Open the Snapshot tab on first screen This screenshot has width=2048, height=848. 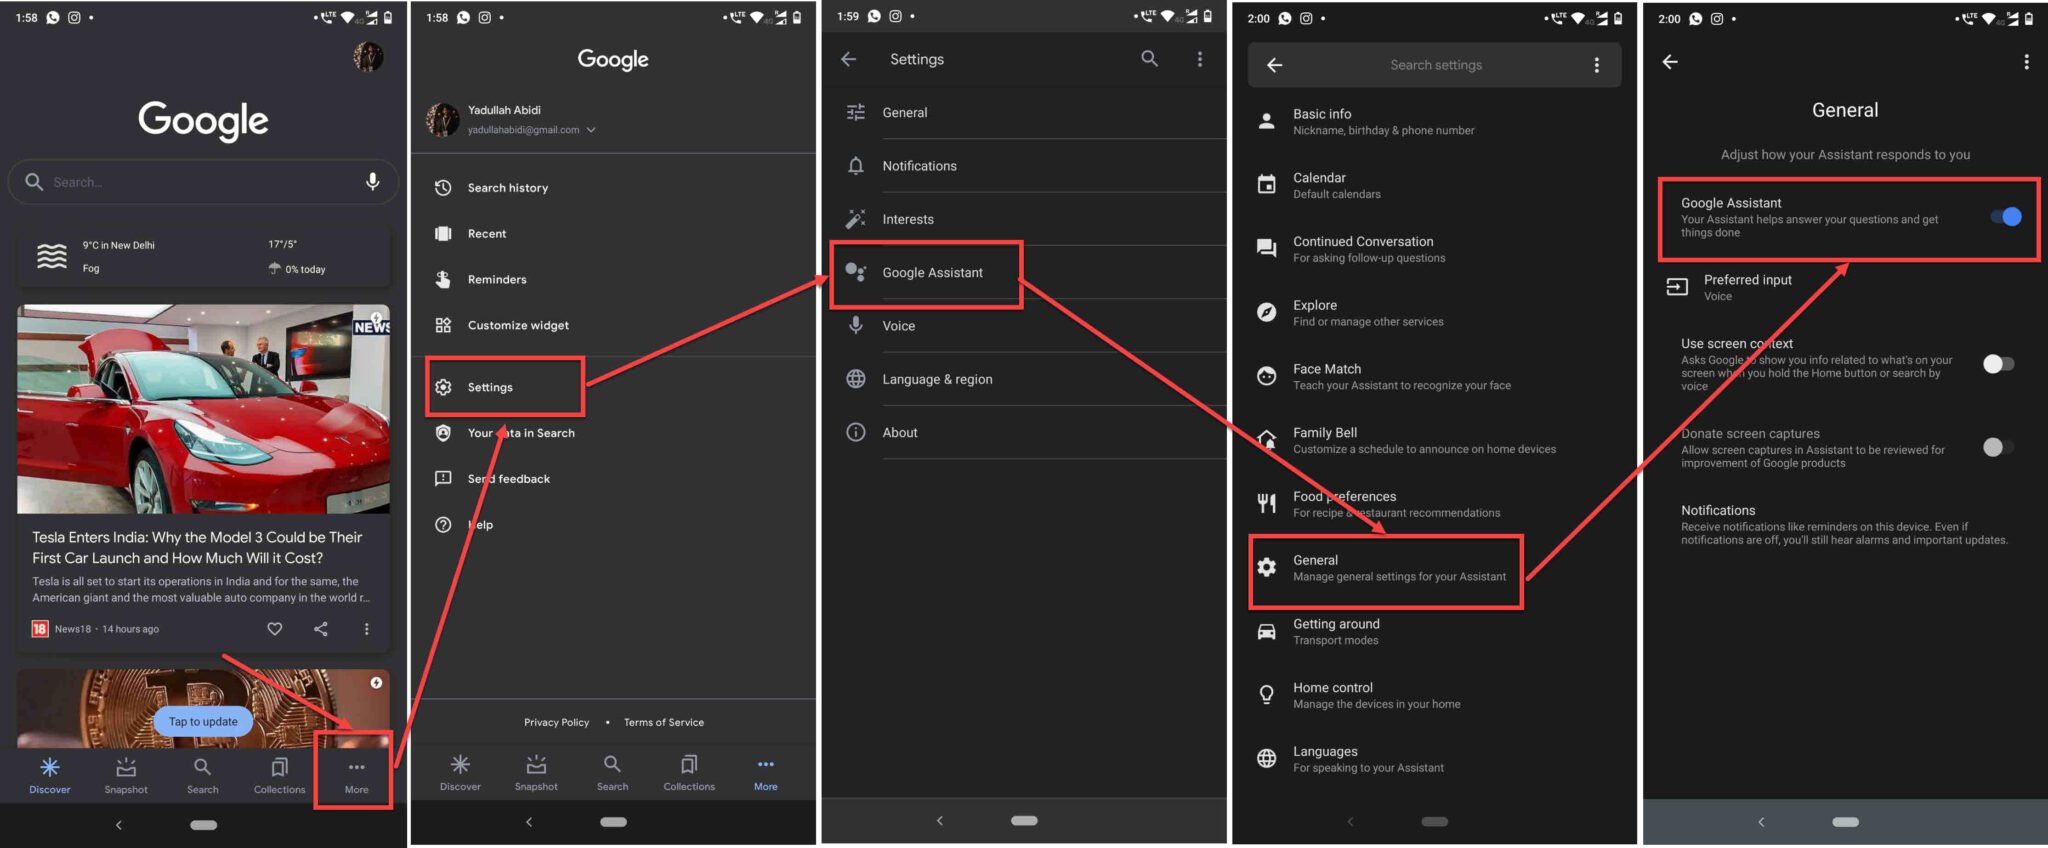[x=126, y=775]
